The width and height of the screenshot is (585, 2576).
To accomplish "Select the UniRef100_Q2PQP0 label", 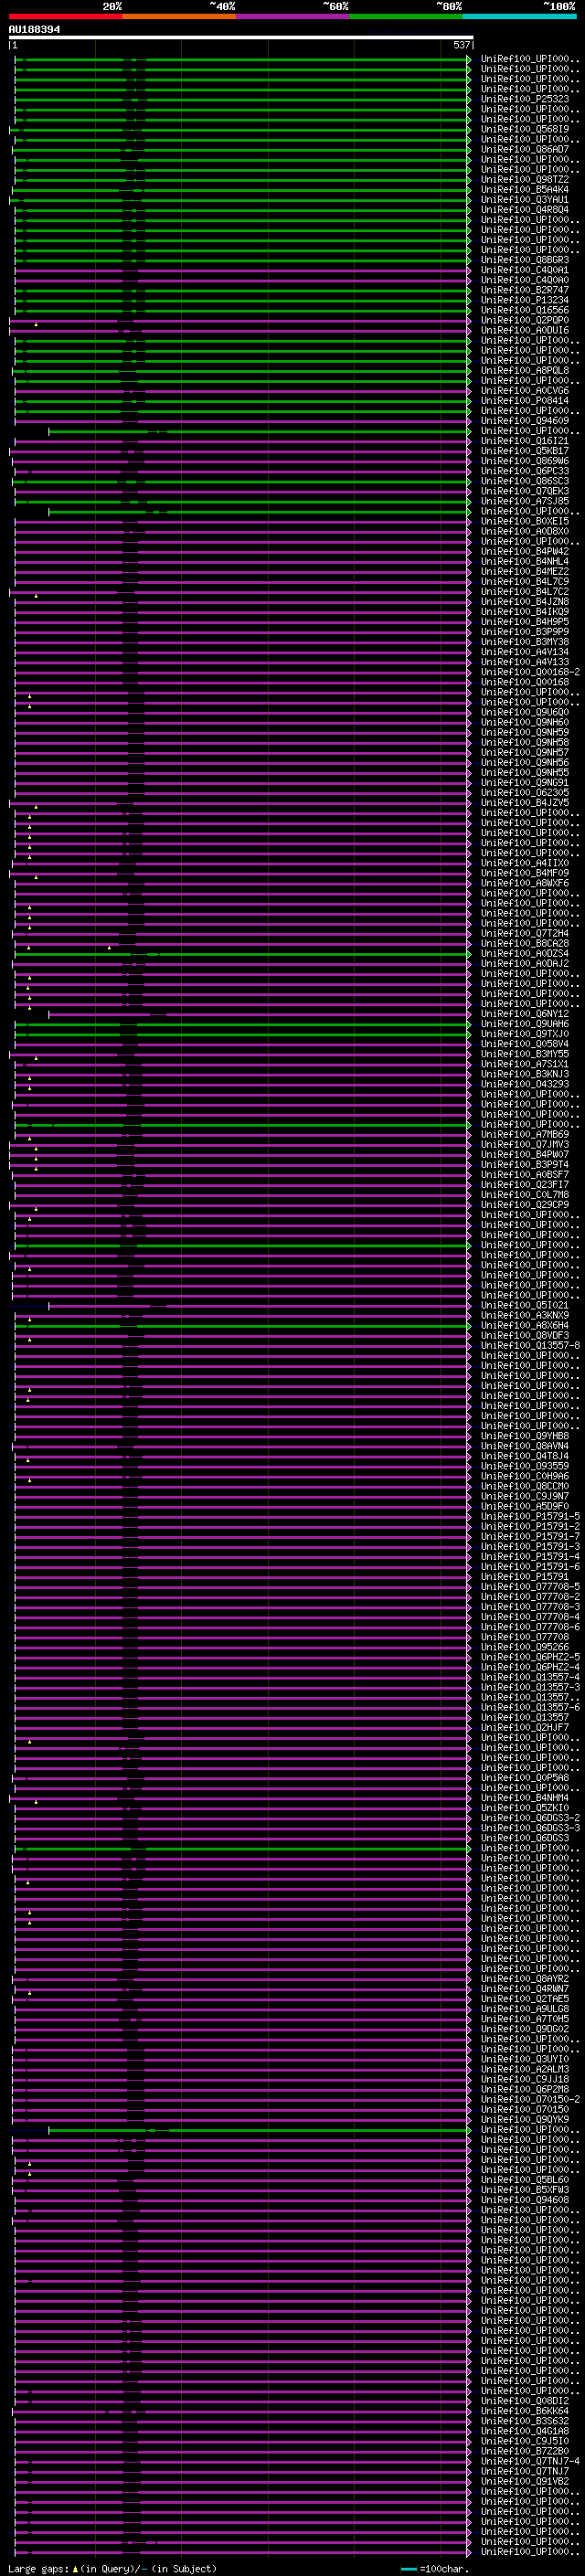I will pos(524,320).
